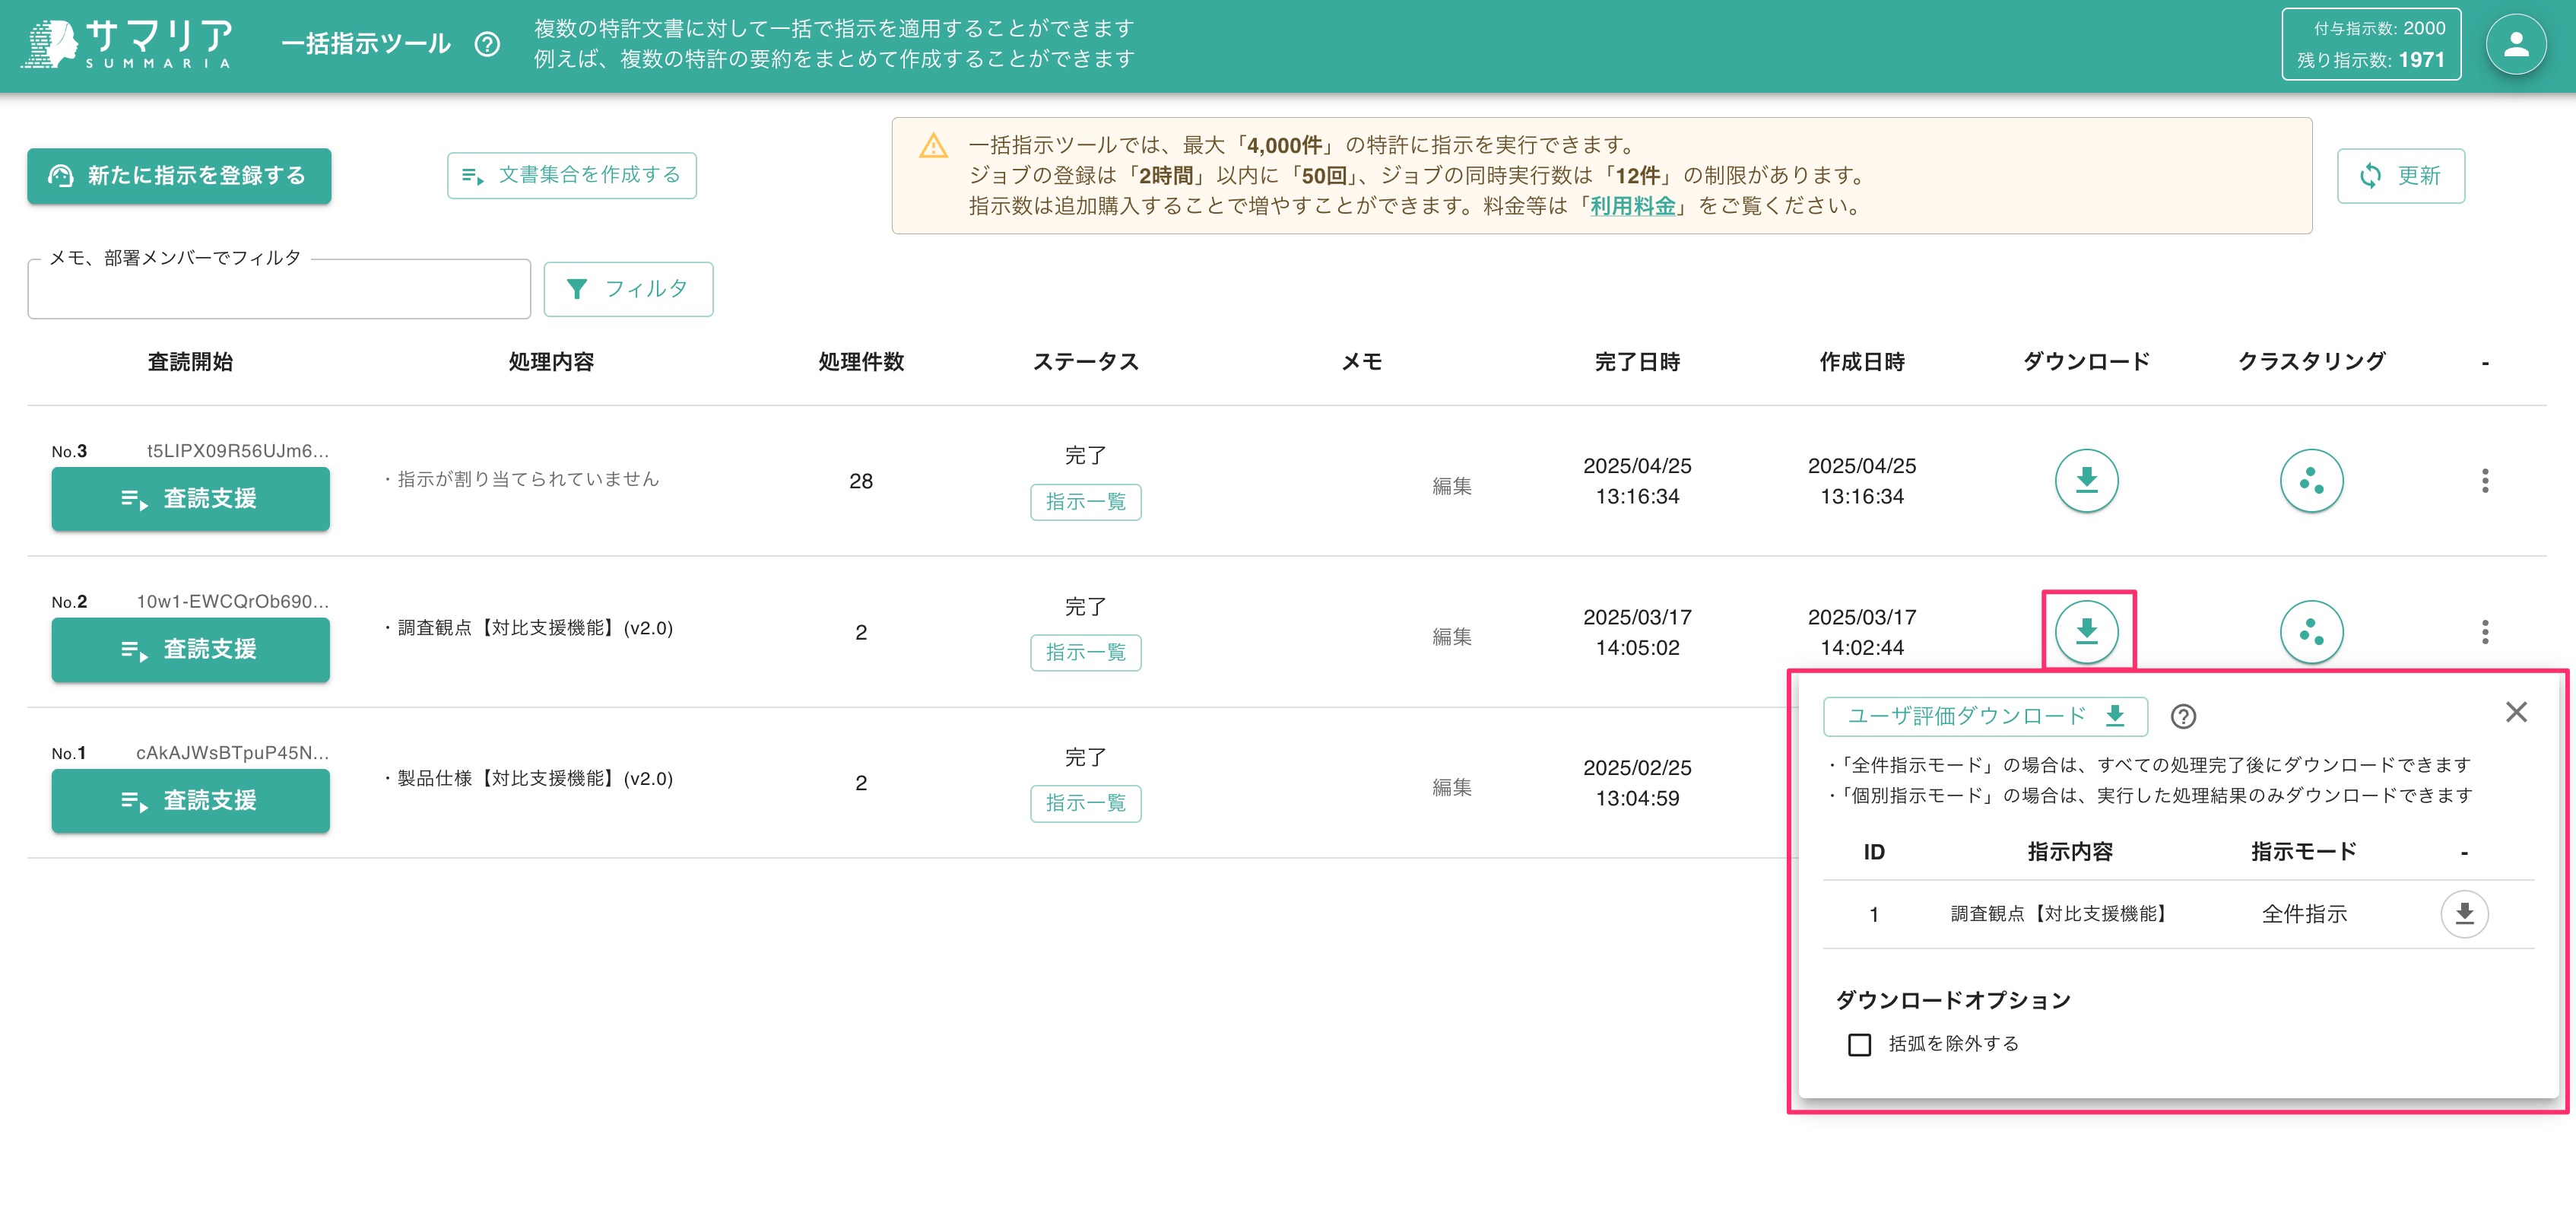The image size is (2576, 1223).
Task: Click the download icon for job No.3
Action: coord(2086,480)
